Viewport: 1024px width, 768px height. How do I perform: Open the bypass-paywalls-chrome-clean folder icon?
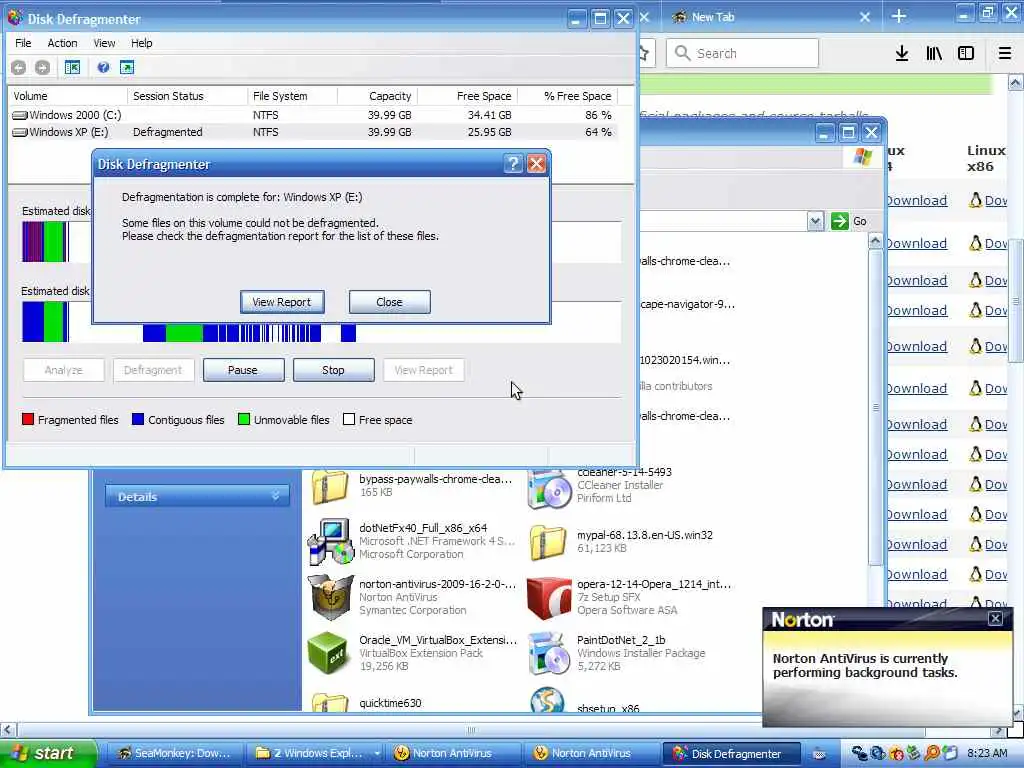(x=330, y=487)
